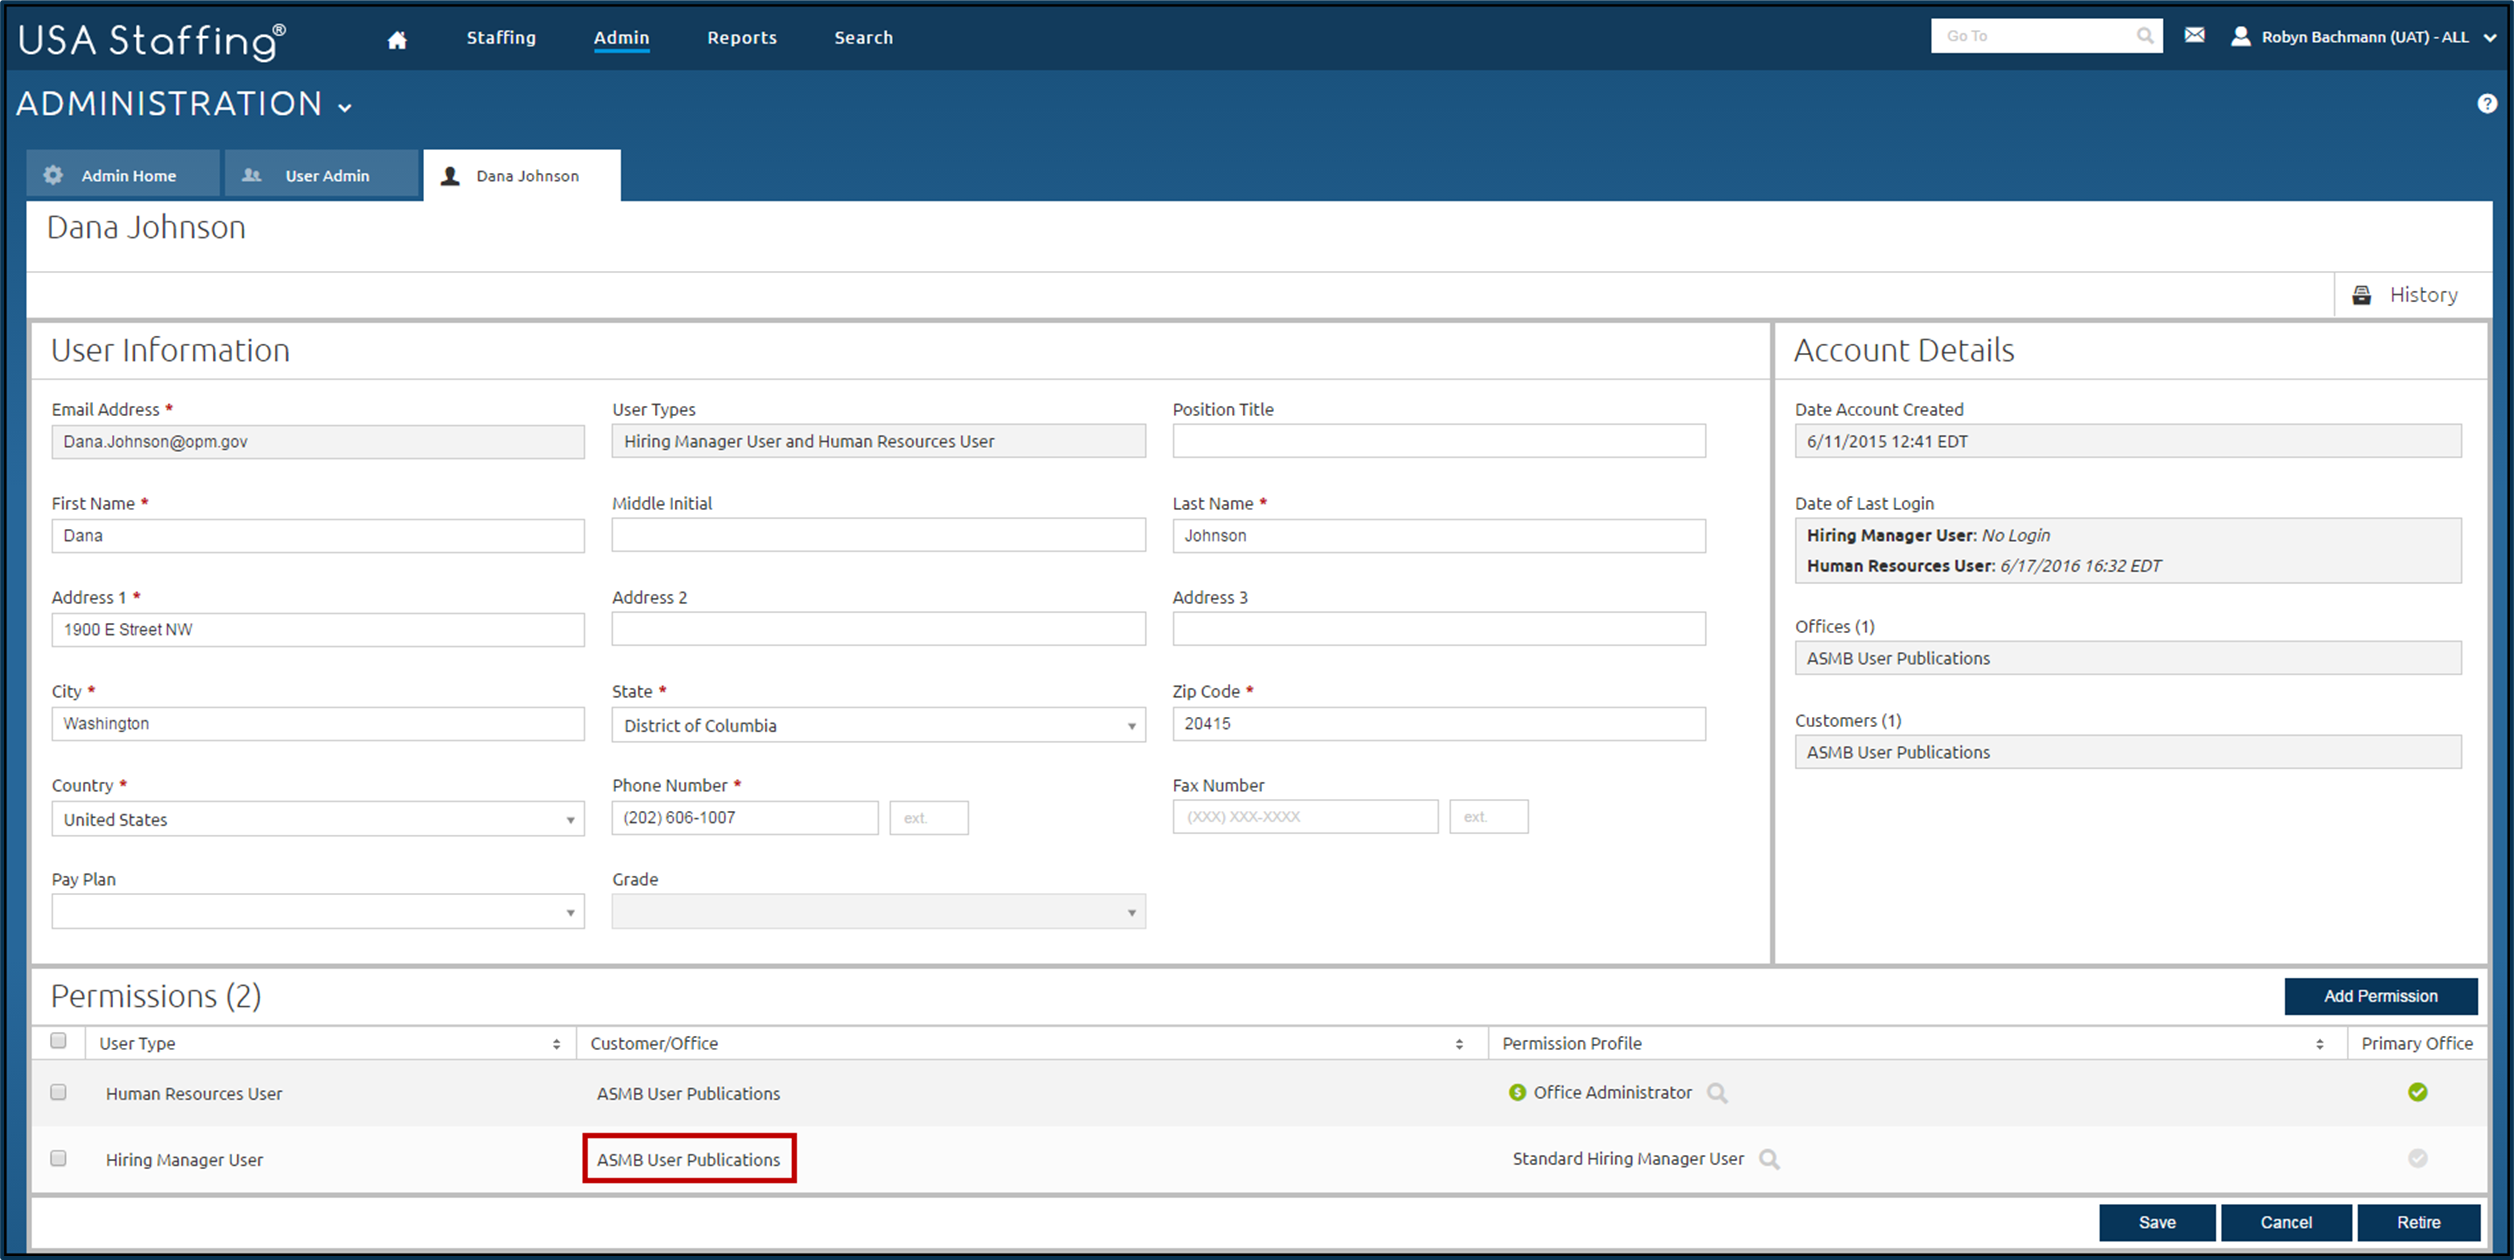Open the Grade dropdown
Viewport: 2514px width, 1260px height.
pos(878,912)
